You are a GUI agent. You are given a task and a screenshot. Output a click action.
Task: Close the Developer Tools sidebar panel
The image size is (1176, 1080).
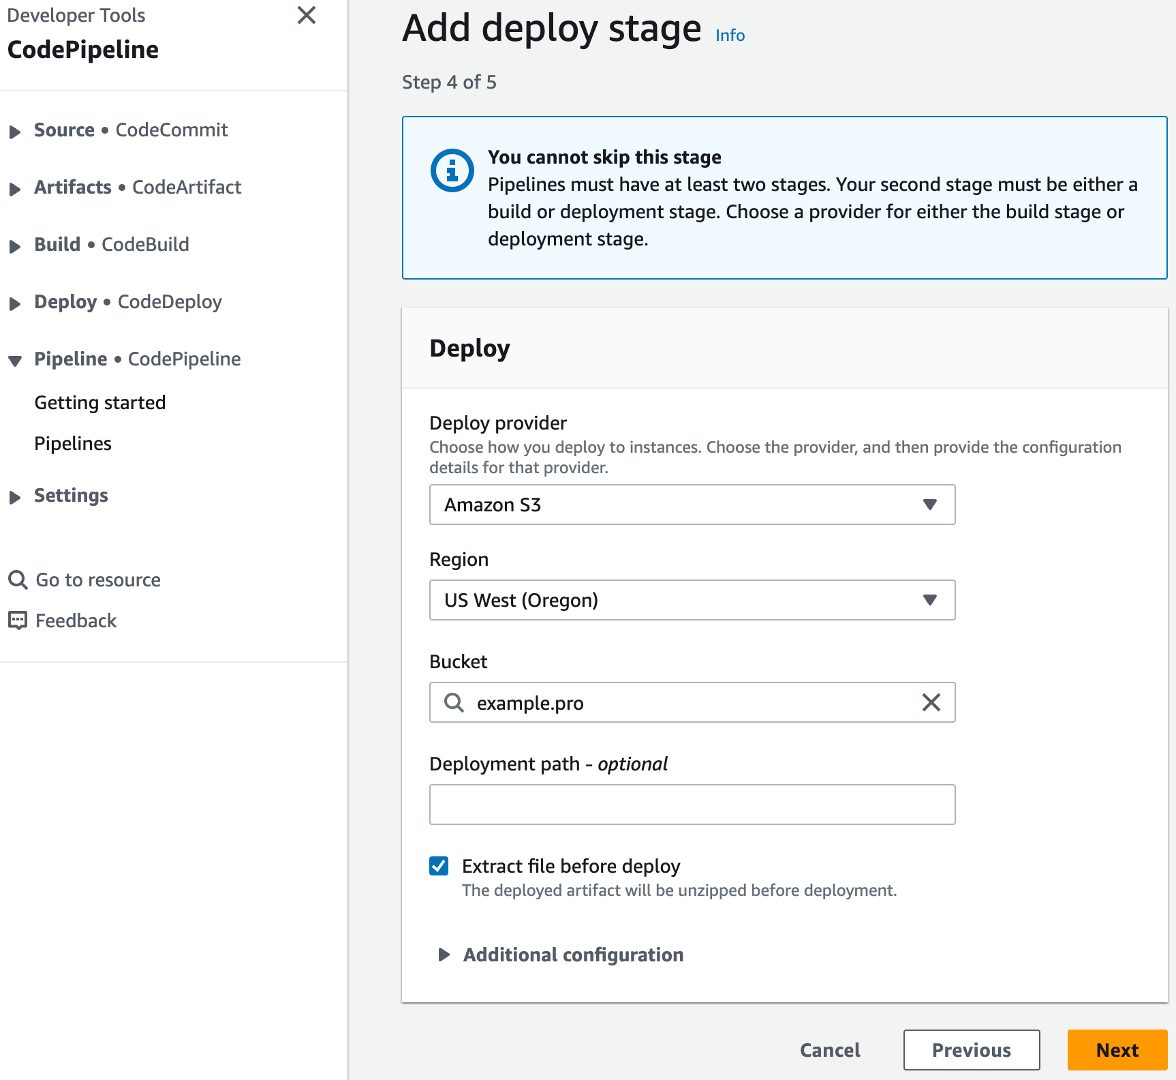(307, 15)
